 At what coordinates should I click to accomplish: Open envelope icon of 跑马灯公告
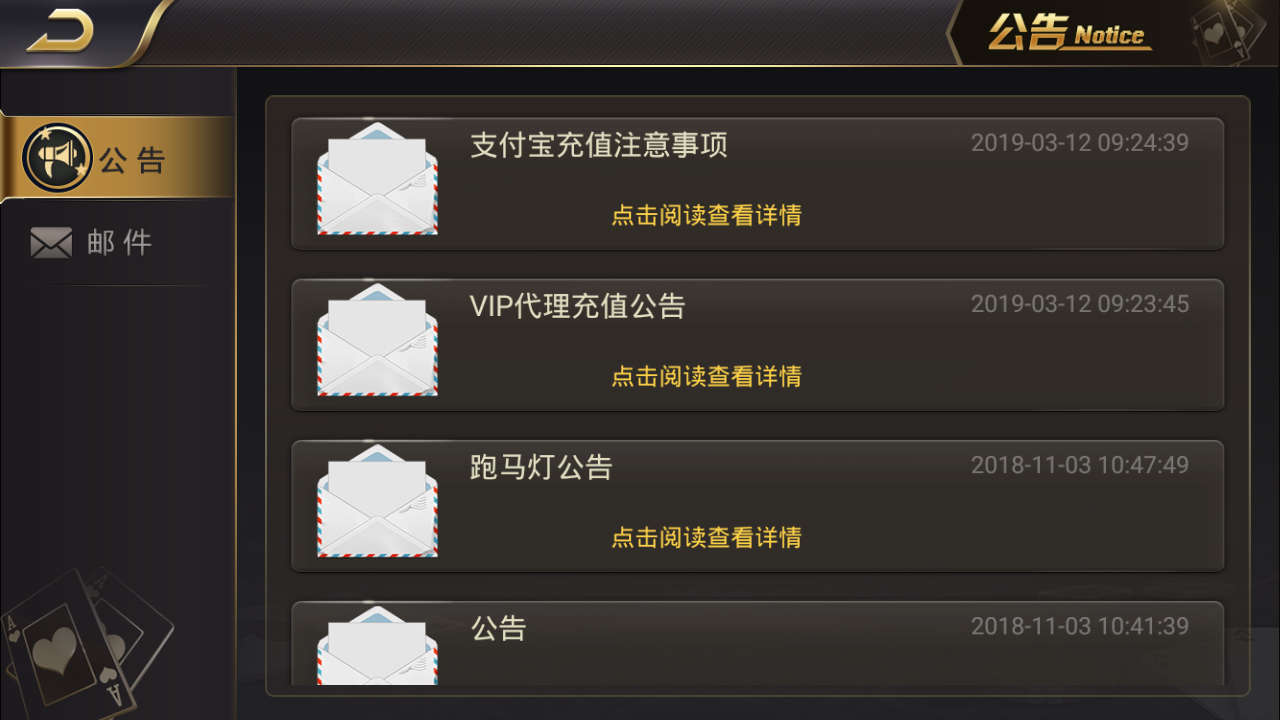pos(377,501)
